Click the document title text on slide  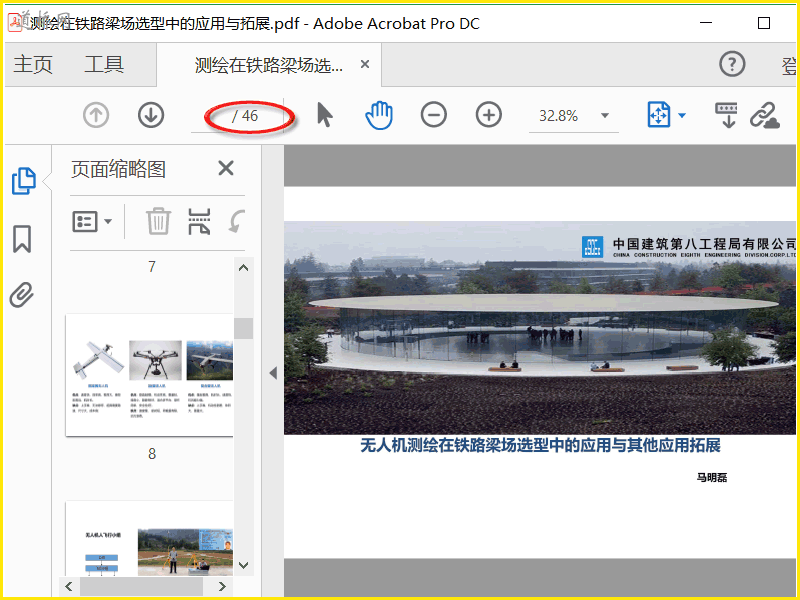click(x=540, y=445)
